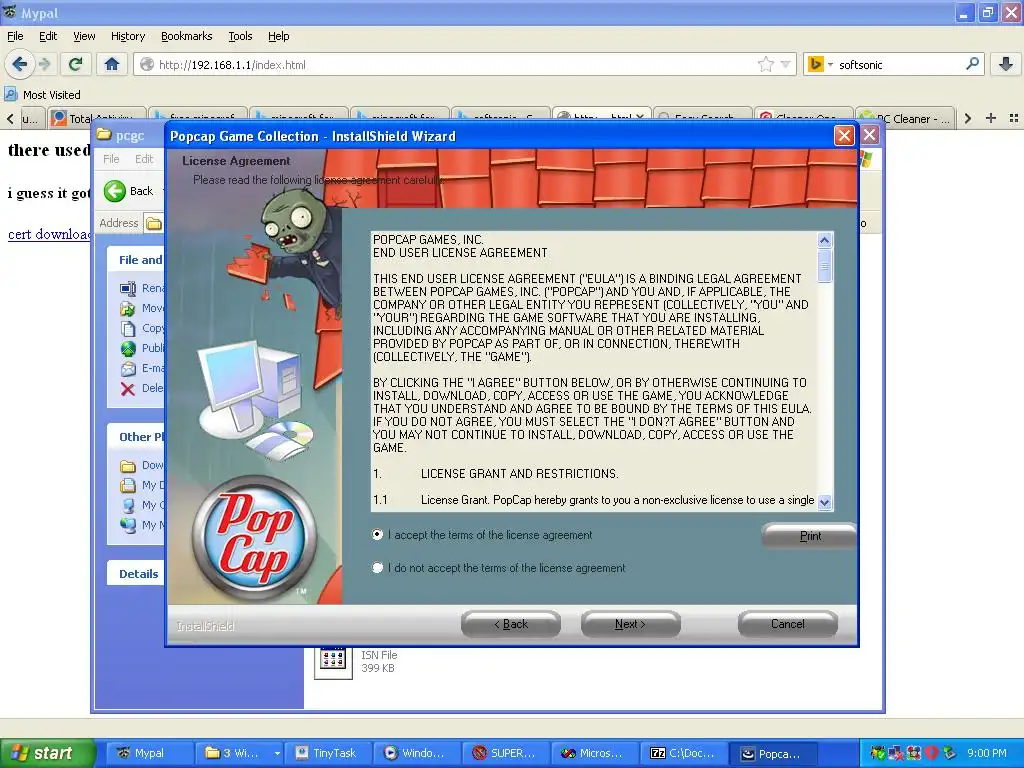The height and width of the screenshot is (768, 1024).
Task: Open a new browser tab
Action: 991,118
